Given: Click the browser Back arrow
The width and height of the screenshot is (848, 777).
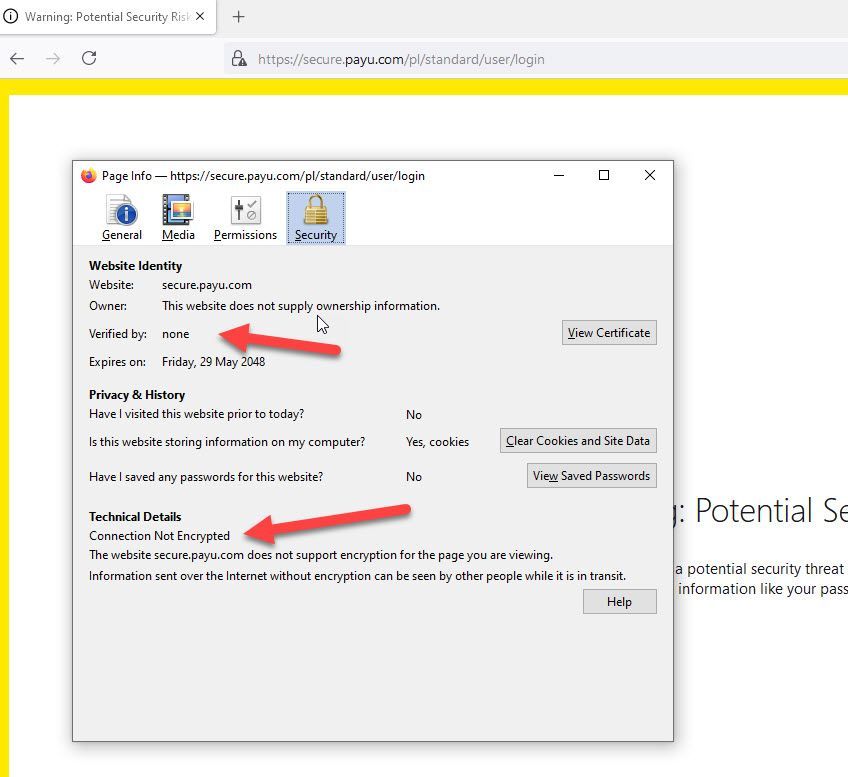Looking at the screenshot, I should (17, 58).
